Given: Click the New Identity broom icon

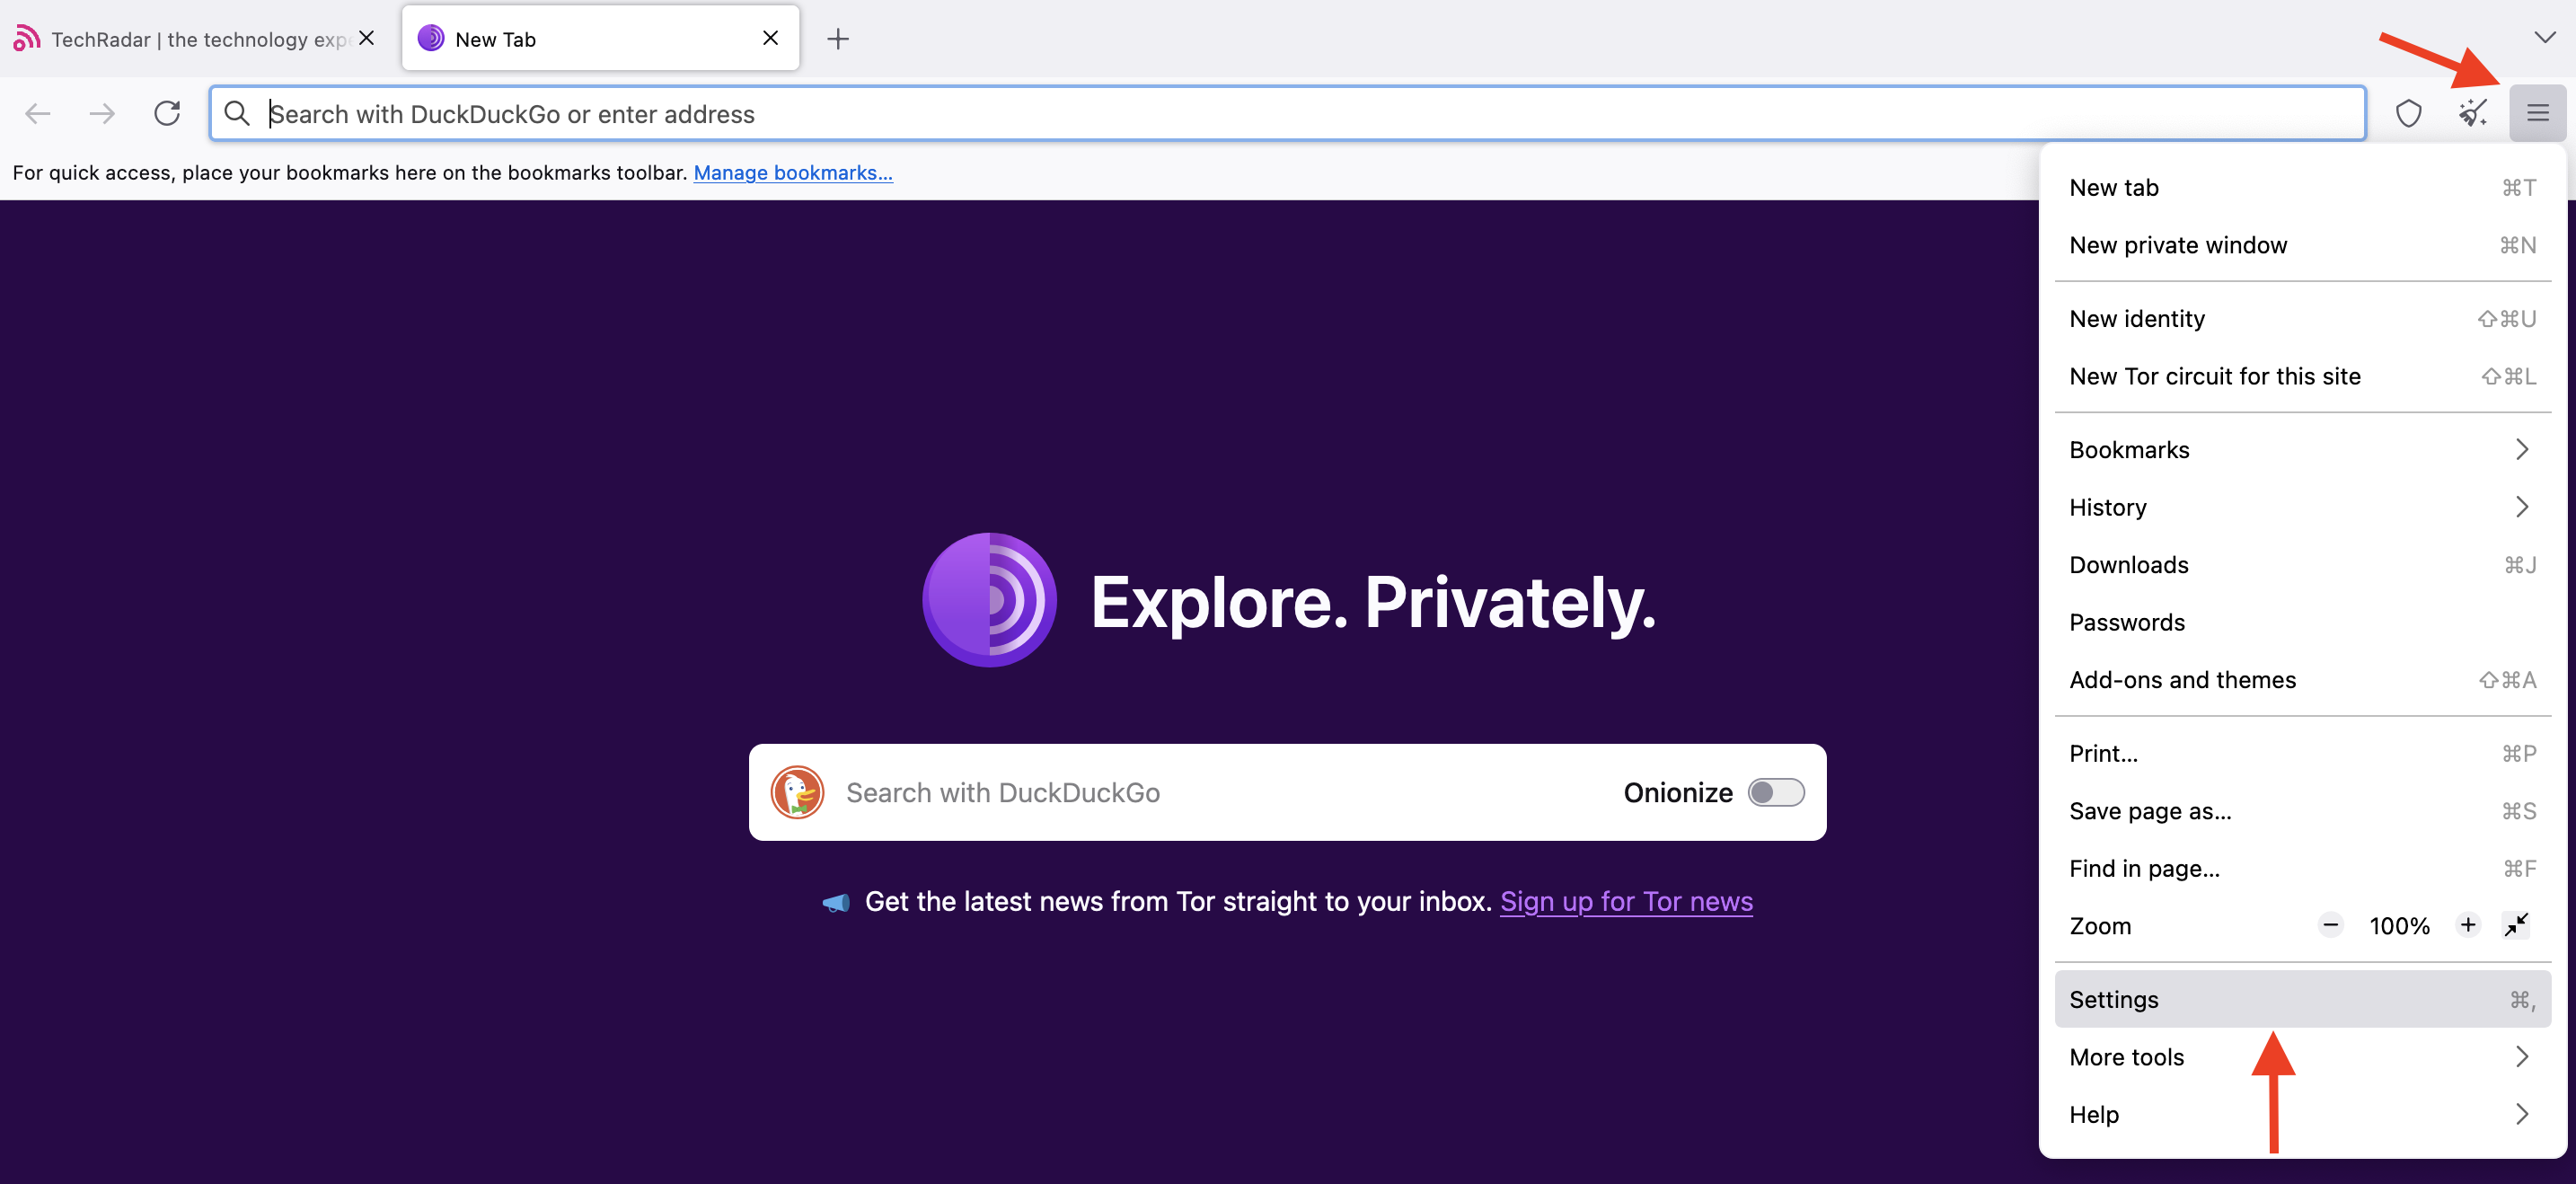Looking at the screenshot, I should click(x=2472, y=113).
